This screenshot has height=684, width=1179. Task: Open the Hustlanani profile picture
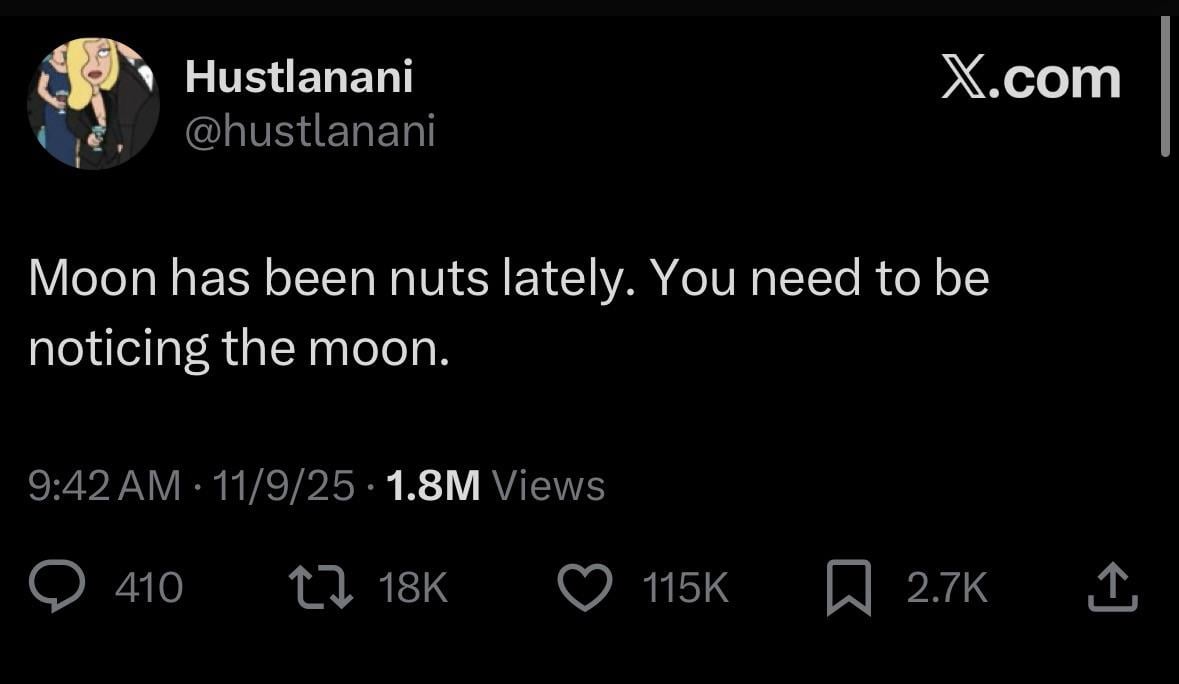(93, 104)
